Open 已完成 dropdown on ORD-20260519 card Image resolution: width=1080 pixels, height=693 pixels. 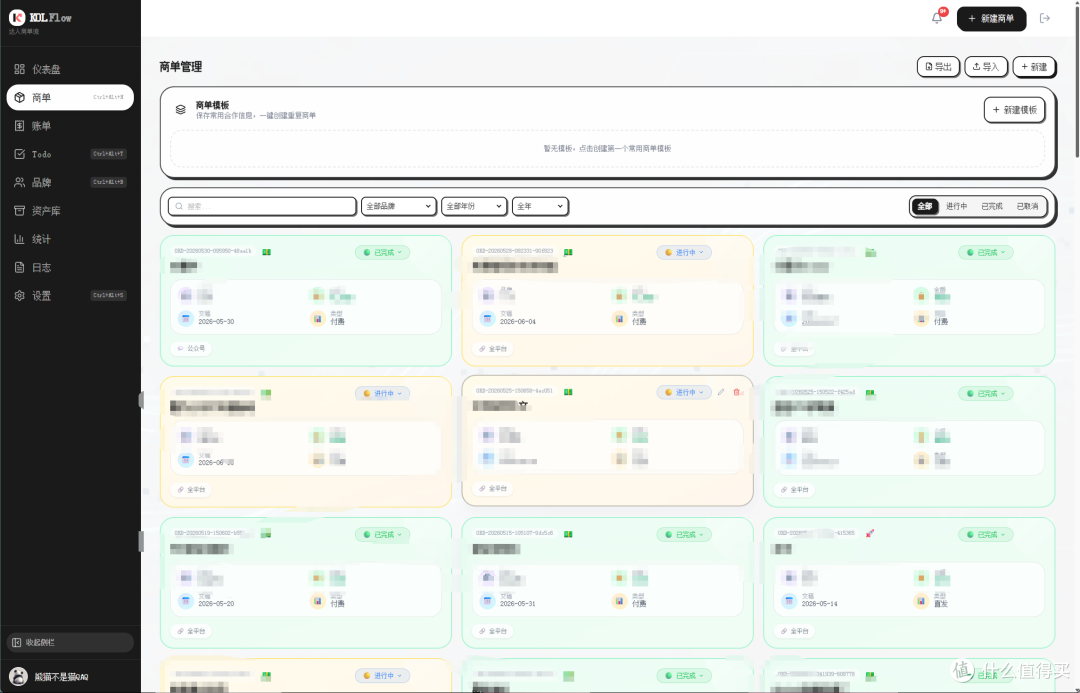coord(382,535)
